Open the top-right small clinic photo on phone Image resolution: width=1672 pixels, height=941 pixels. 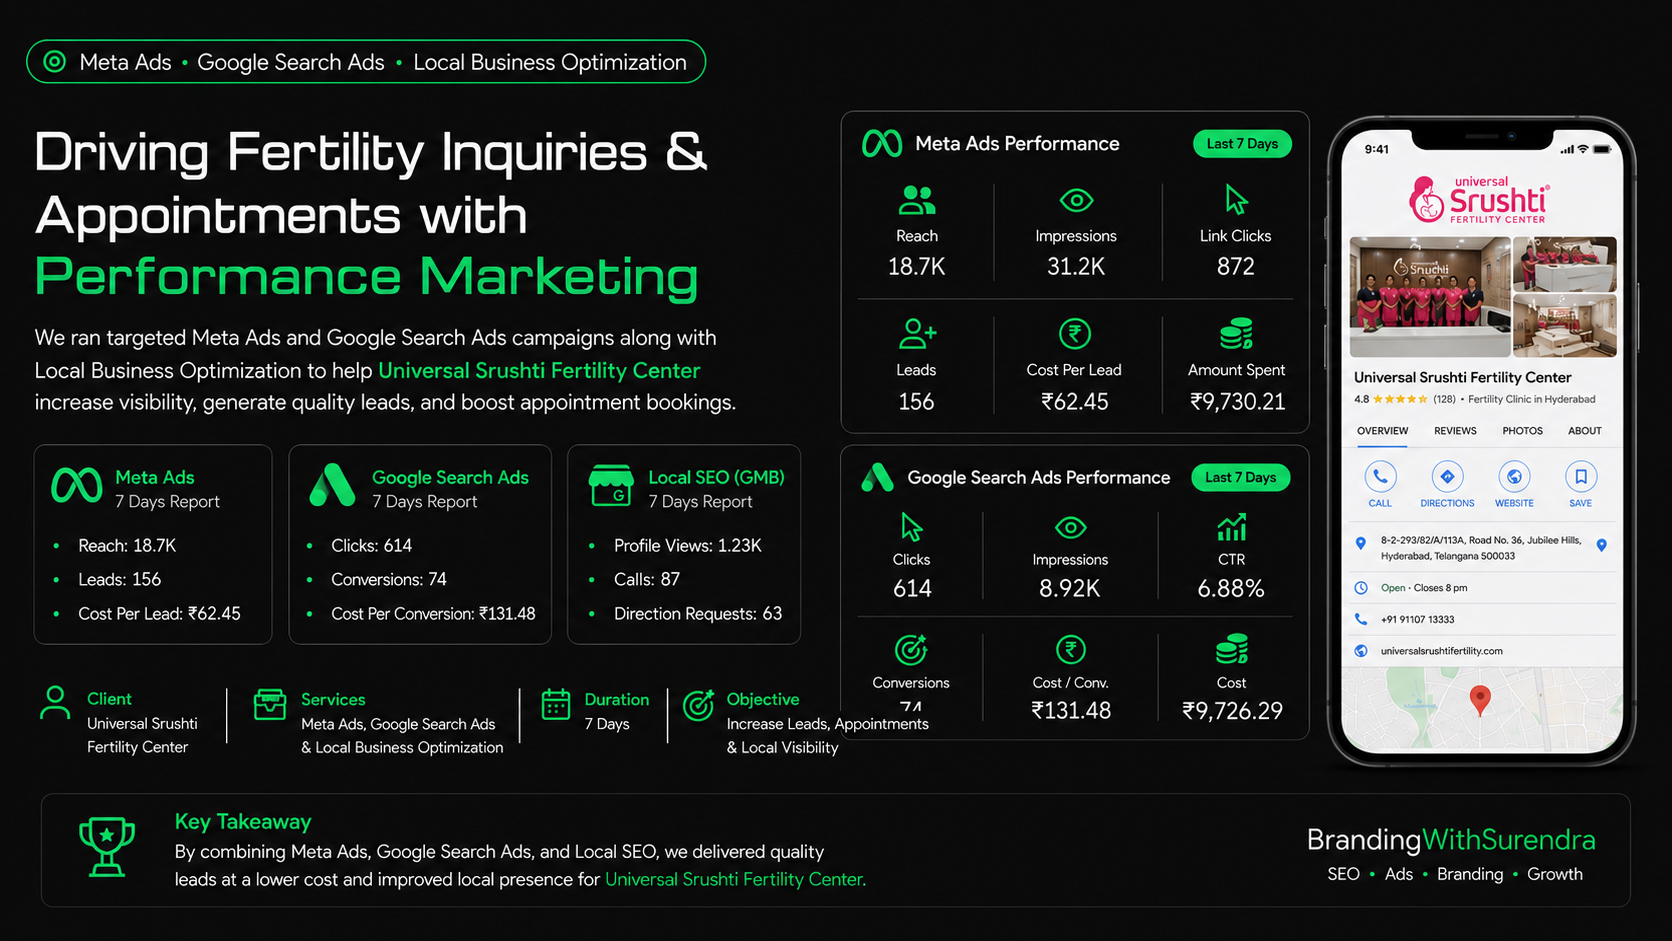pos(1565,264)
